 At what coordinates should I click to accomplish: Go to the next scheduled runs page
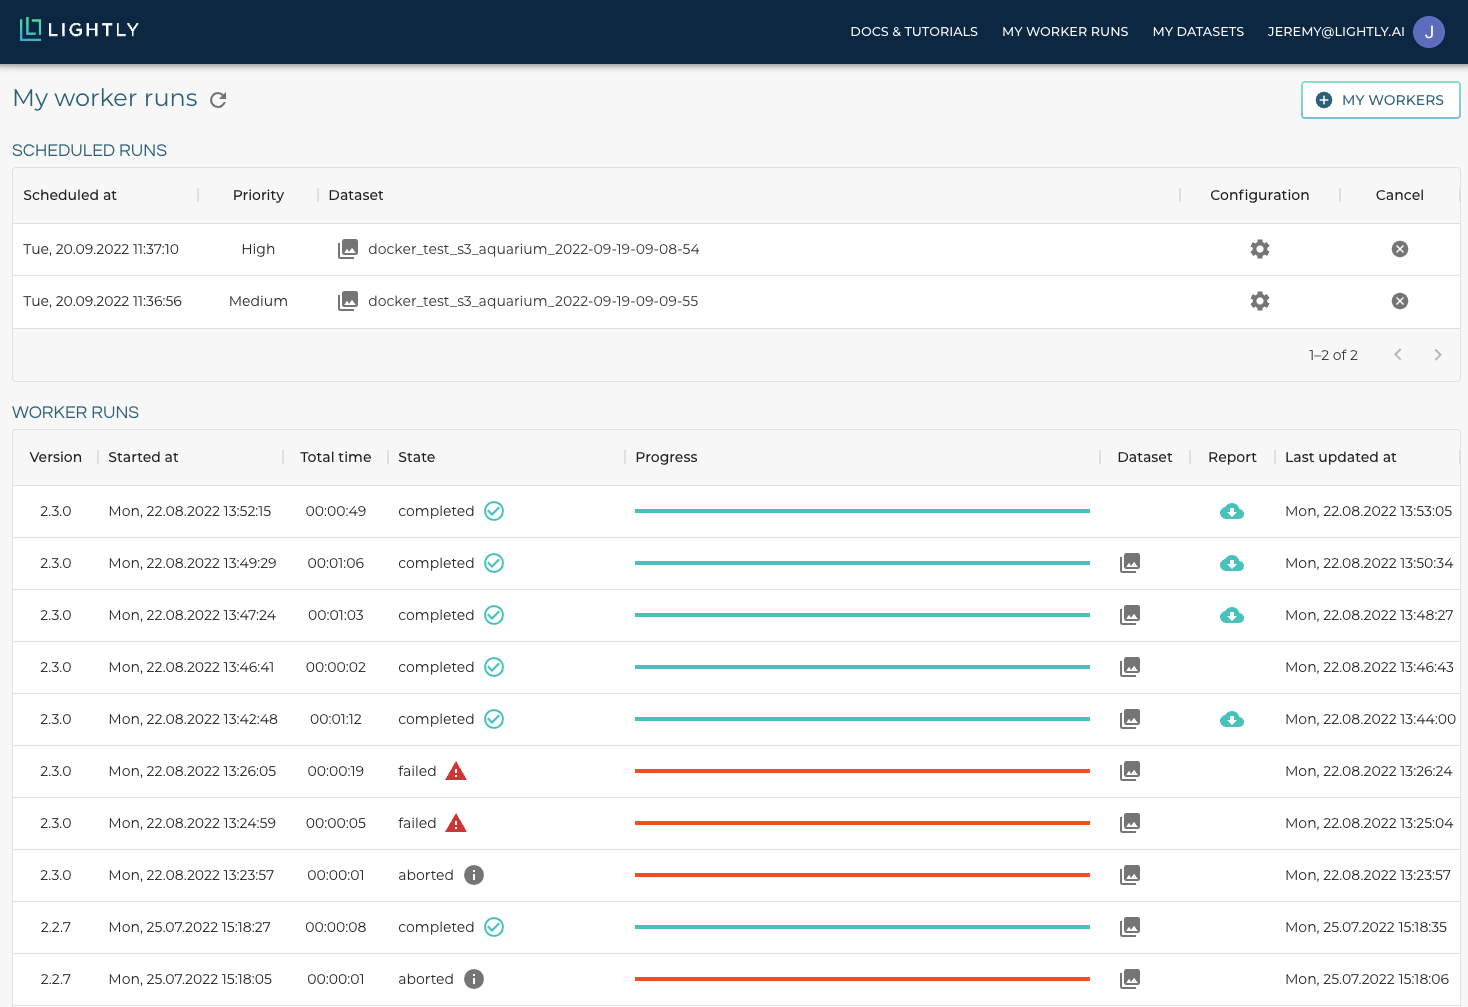tap(1438, 355)
